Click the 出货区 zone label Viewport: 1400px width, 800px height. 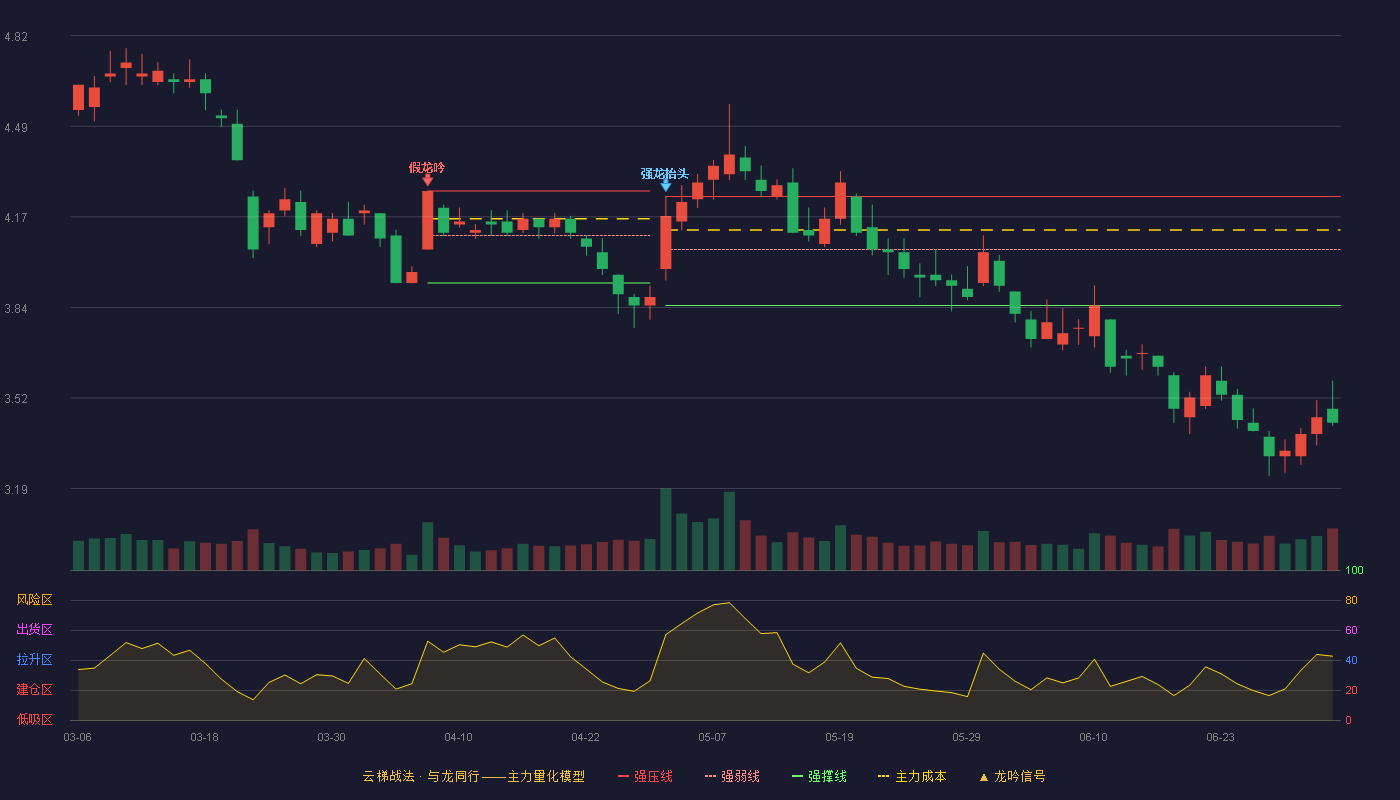(x=34, y=630)
